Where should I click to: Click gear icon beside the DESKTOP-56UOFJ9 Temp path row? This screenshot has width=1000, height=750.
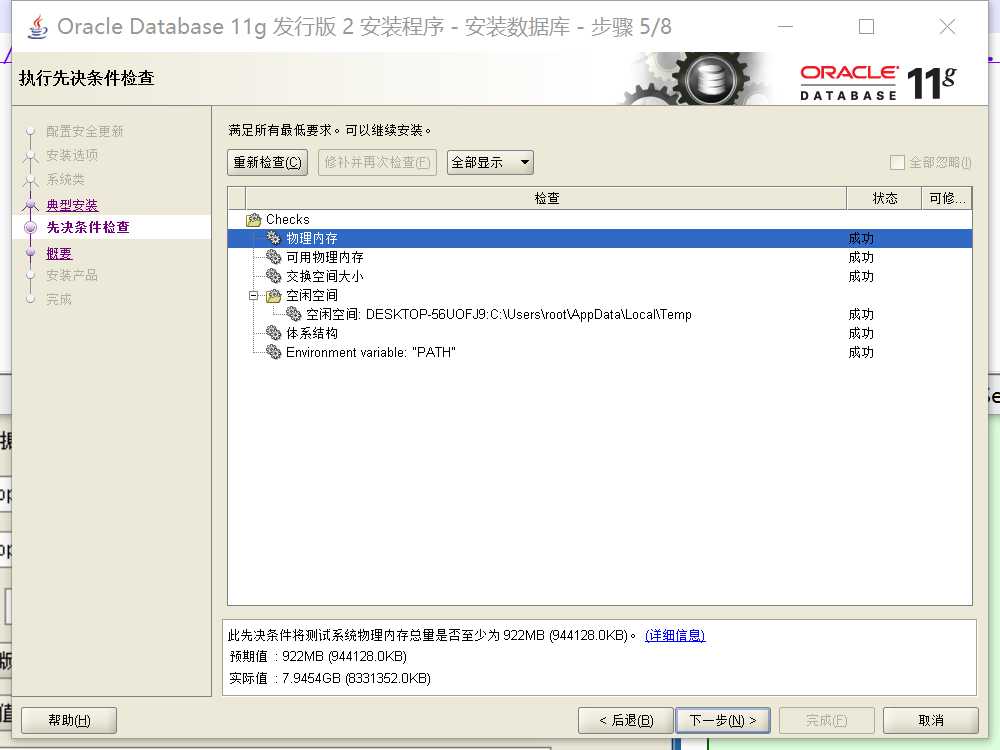click(x=293, y=314)
